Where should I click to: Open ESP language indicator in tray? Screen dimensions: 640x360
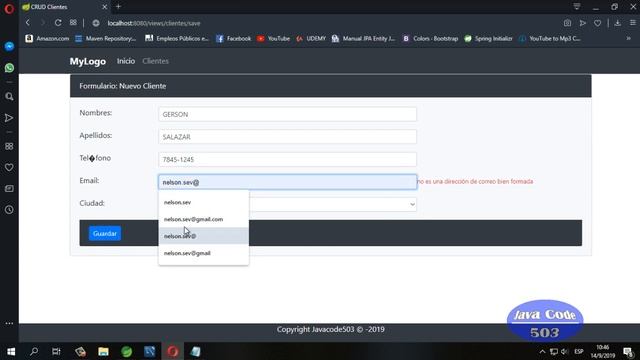pyautogui.click(x=579, y=351)
